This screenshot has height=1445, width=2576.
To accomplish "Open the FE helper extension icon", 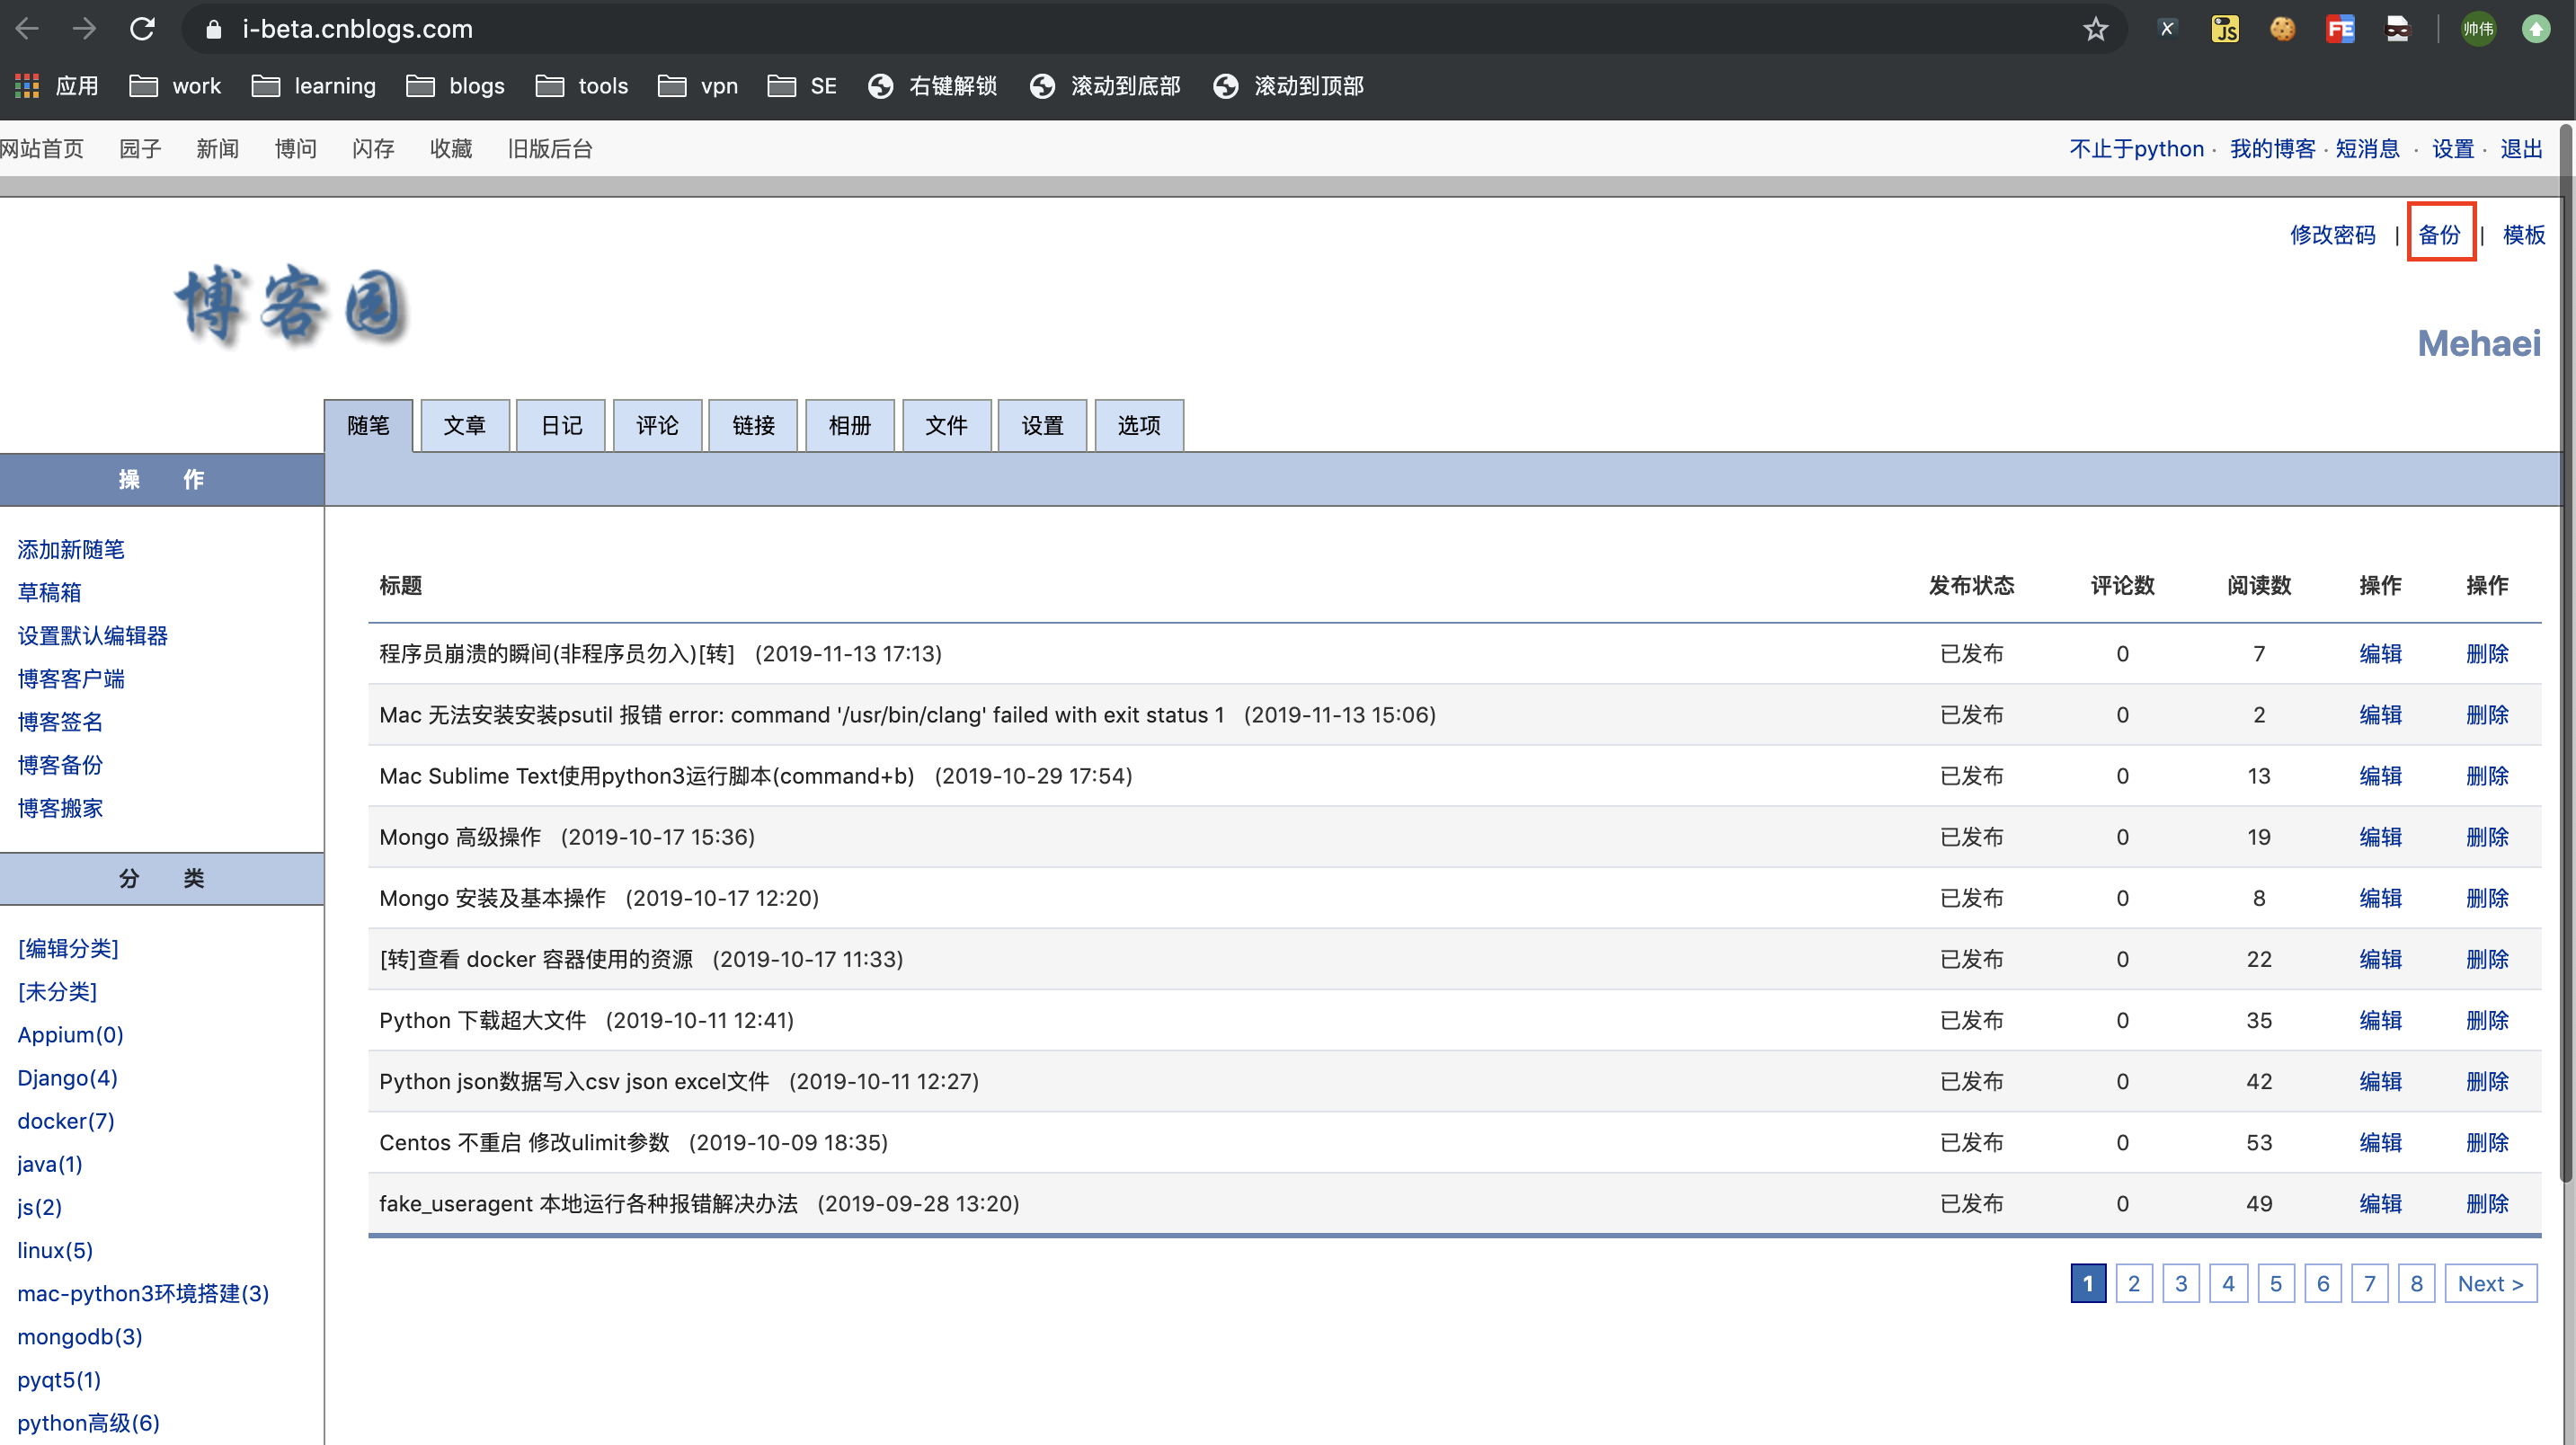I will tap(2340, 29).
